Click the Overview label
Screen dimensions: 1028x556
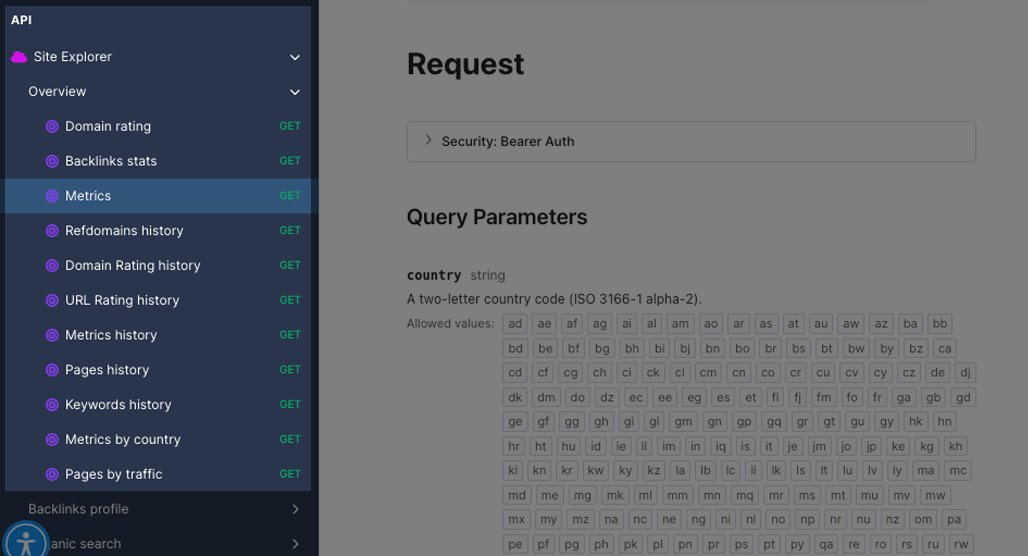pos(57,92)
